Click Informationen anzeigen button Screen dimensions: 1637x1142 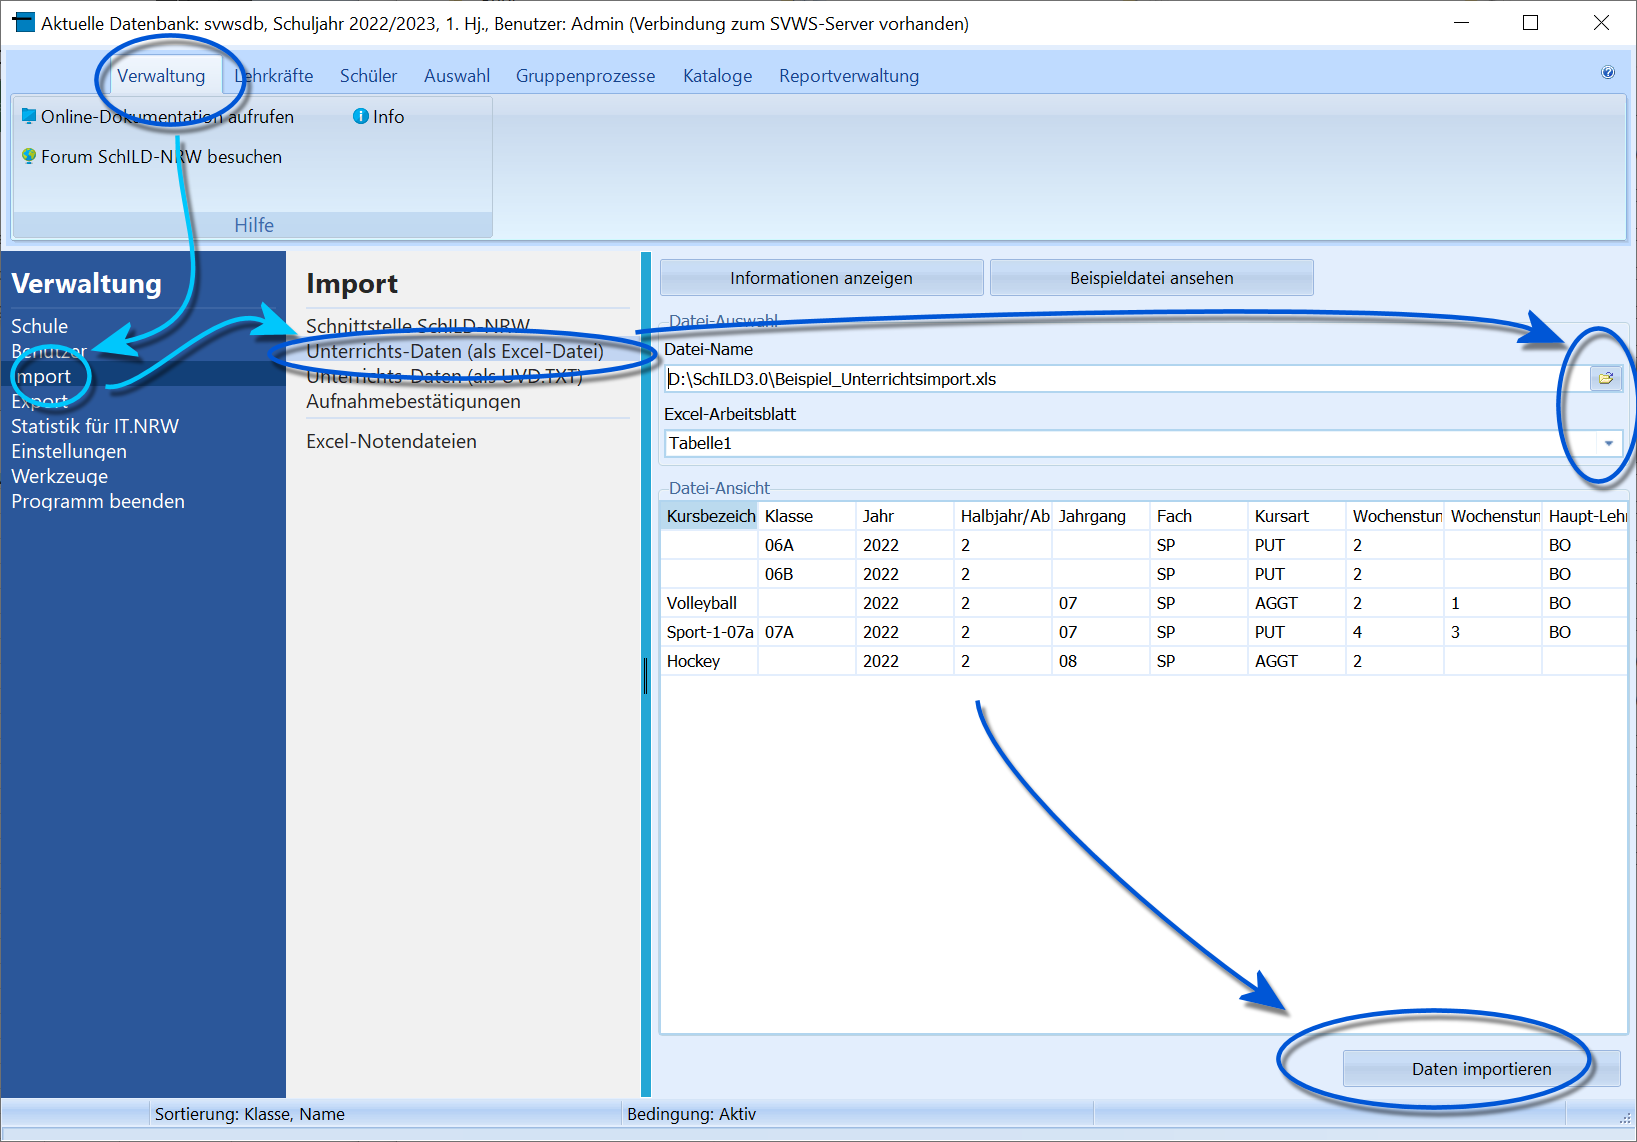pos(821,278)
